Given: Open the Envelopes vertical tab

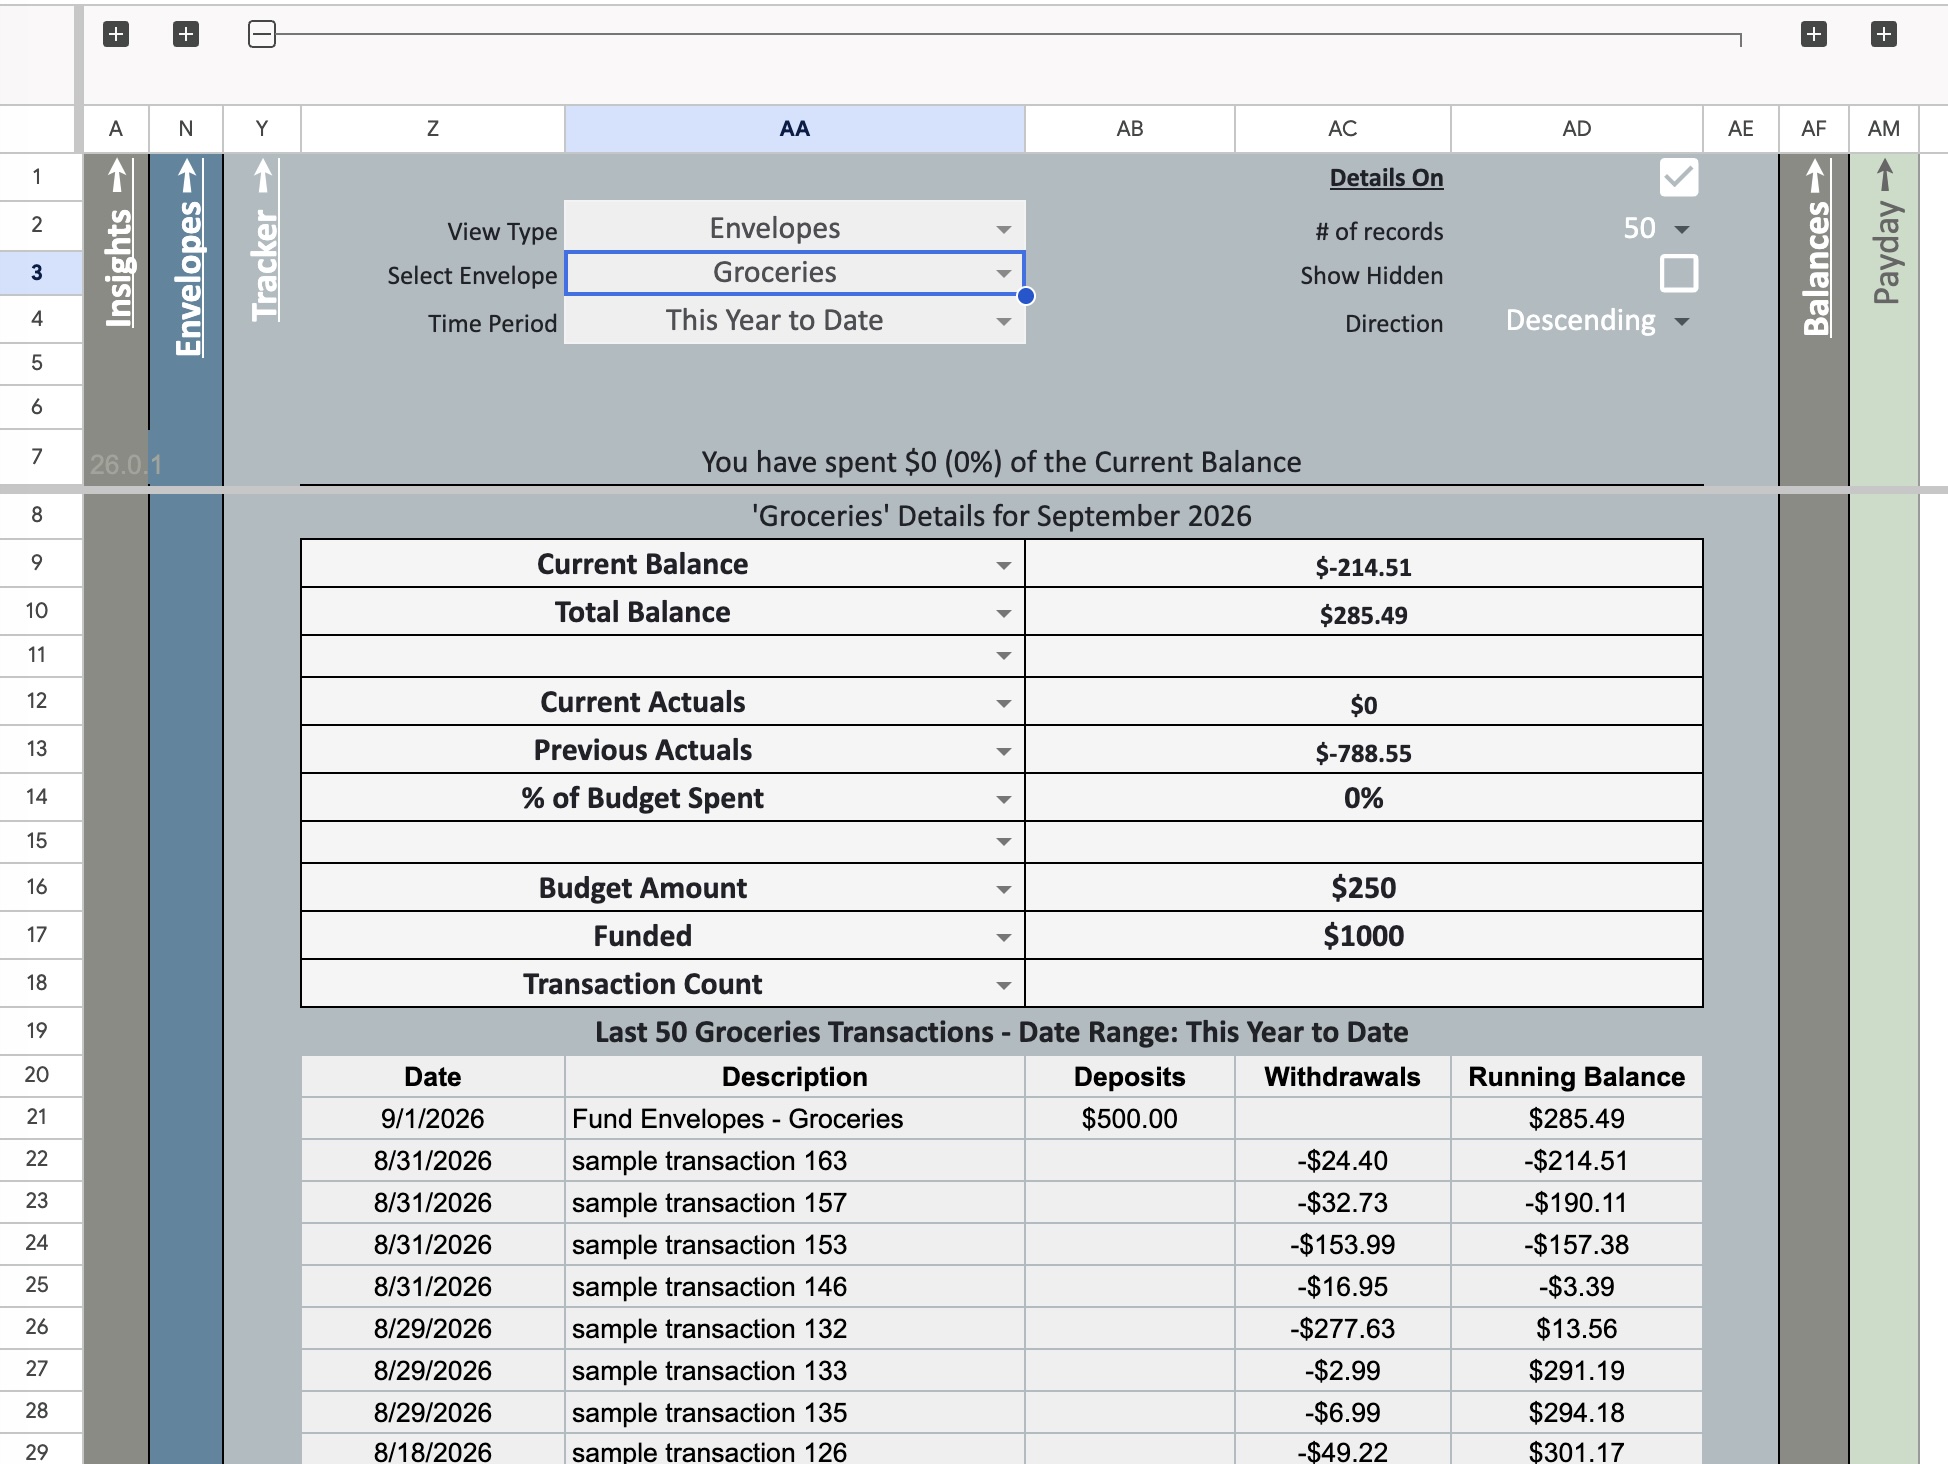Looking at the screenshot, I should (x=187, y=257).
